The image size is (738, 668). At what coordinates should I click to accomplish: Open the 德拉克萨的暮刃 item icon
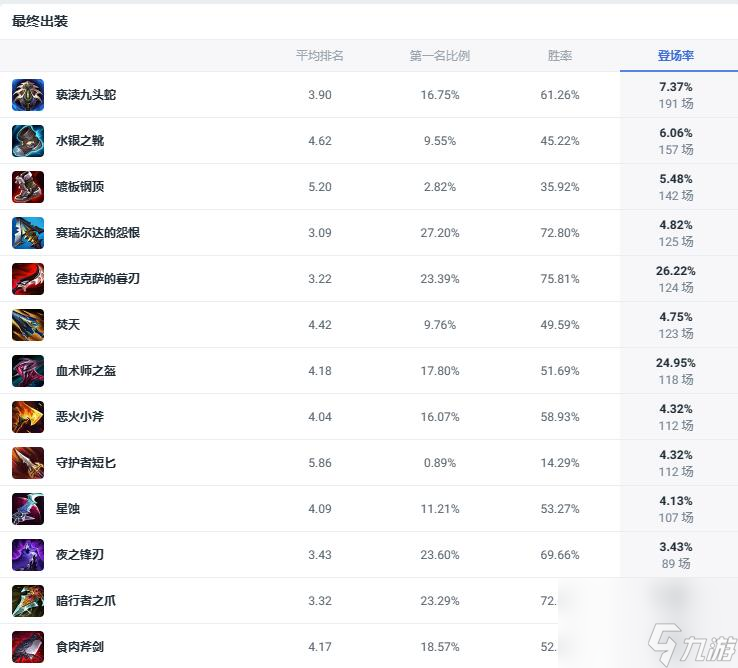[28, 279]
